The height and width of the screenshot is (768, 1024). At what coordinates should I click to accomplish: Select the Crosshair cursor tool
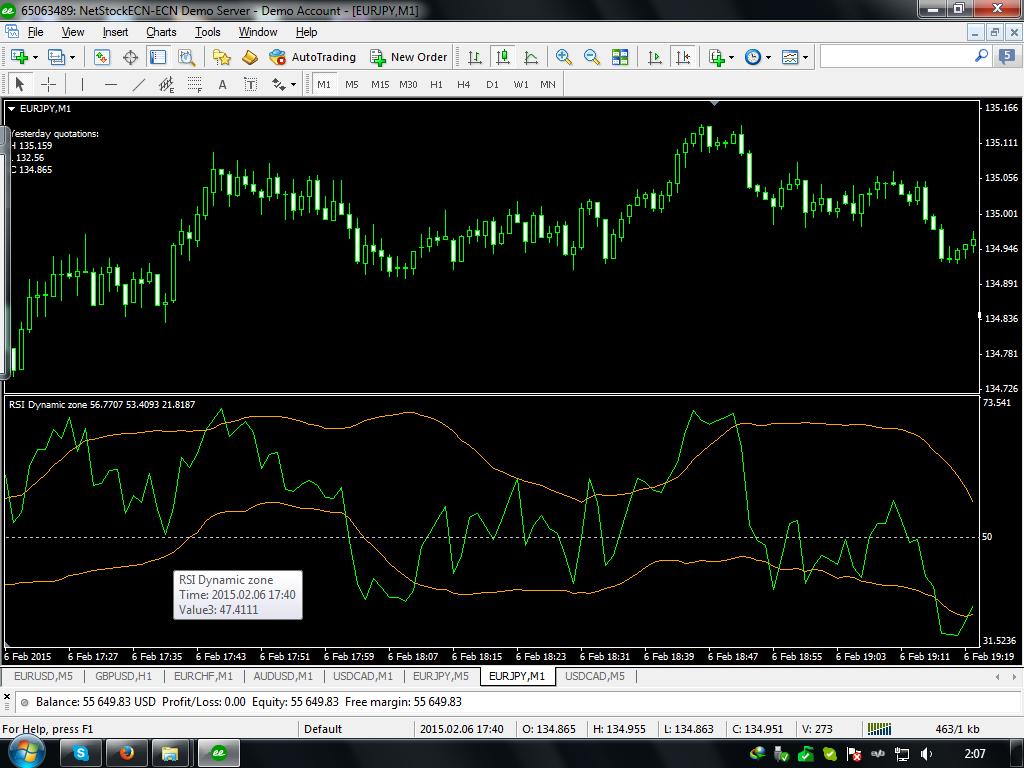[x=47, y=84]
